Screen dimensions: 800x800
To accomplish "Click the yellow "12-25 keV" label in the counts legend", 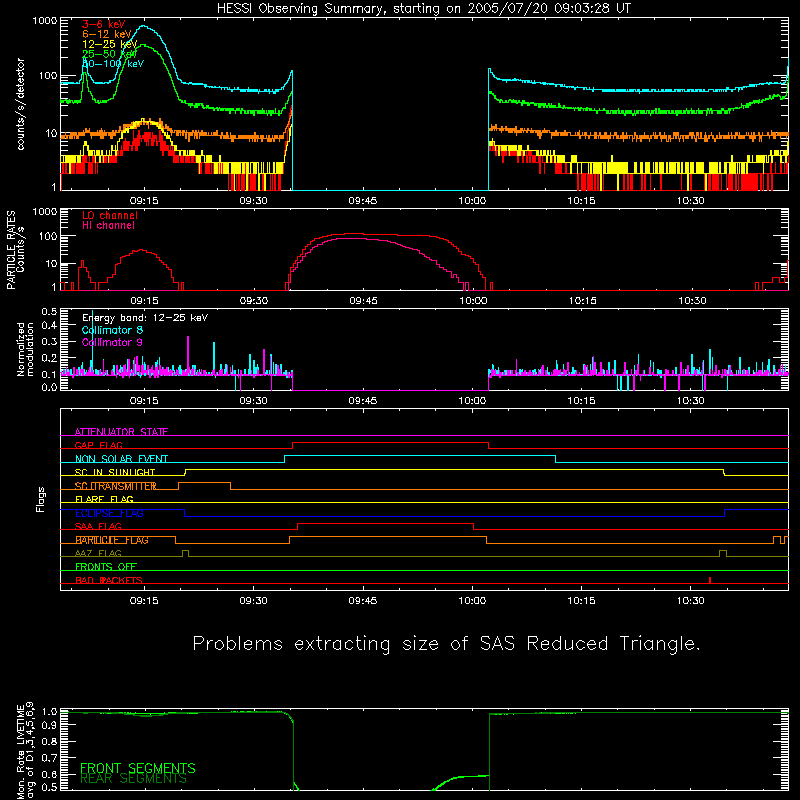I will [110, 44].
